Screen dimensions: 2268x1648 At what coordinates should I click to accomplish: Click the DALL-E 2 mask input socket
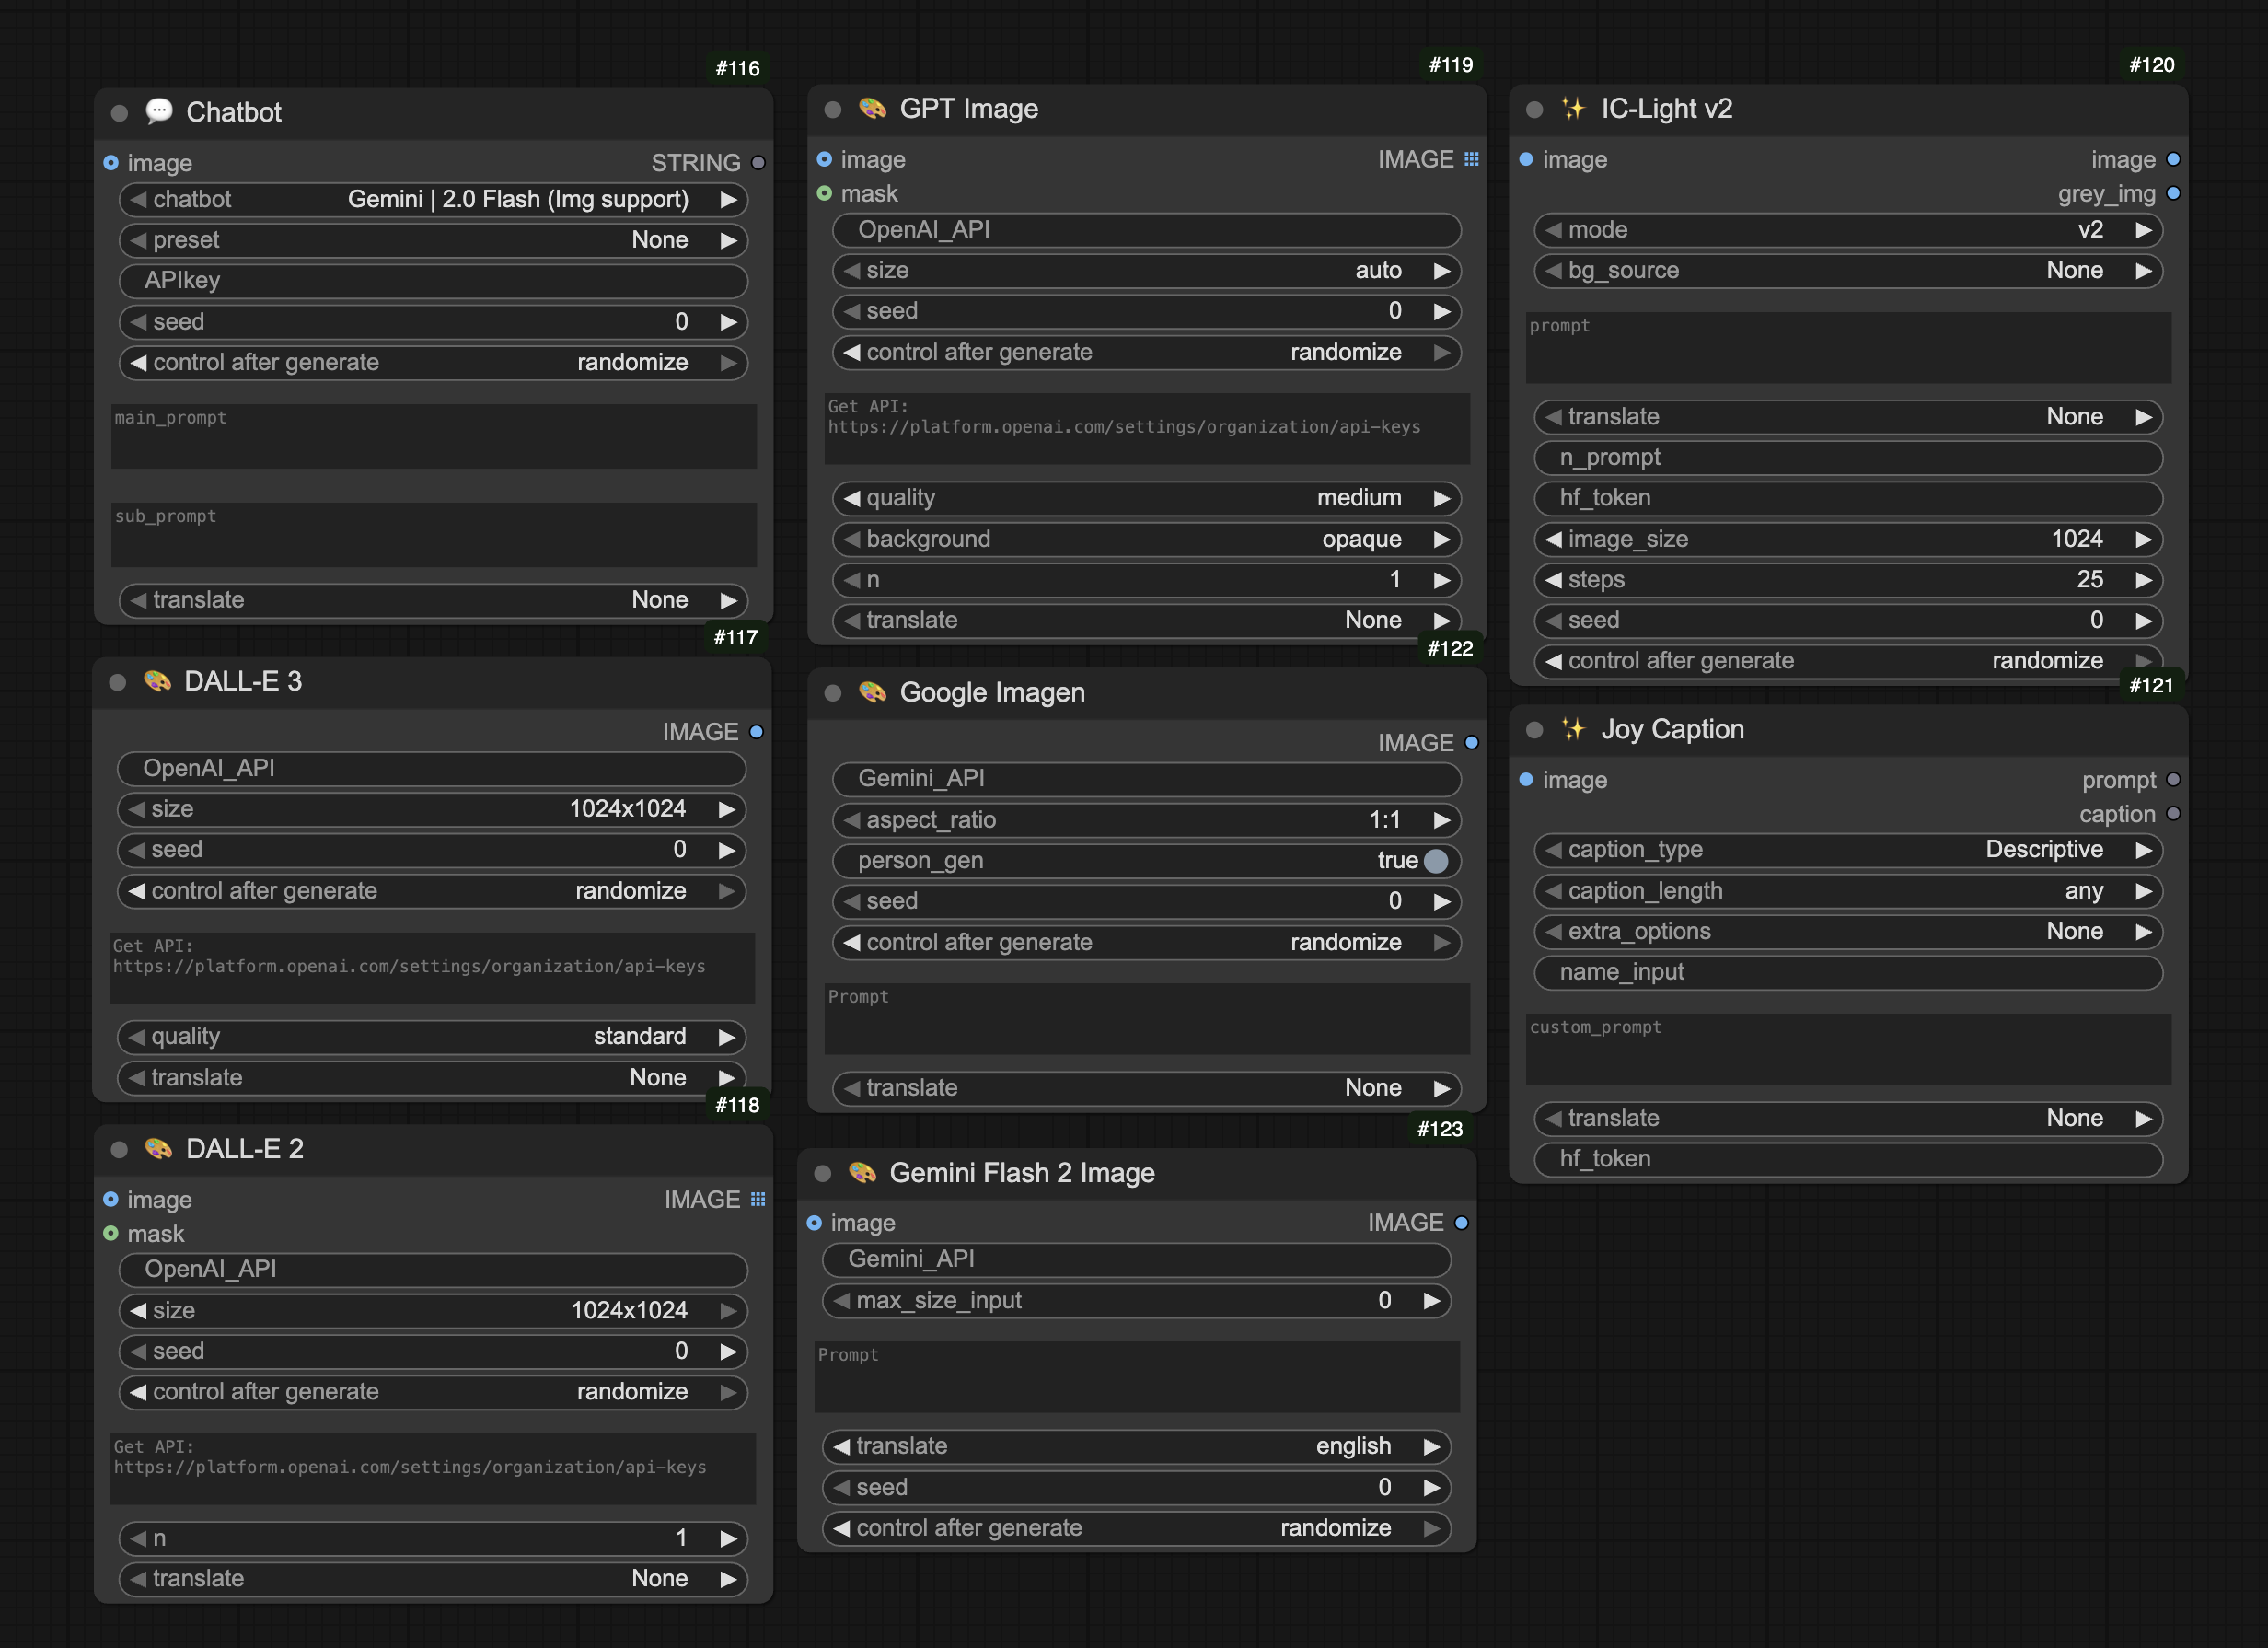click(x=111, y=1234)
